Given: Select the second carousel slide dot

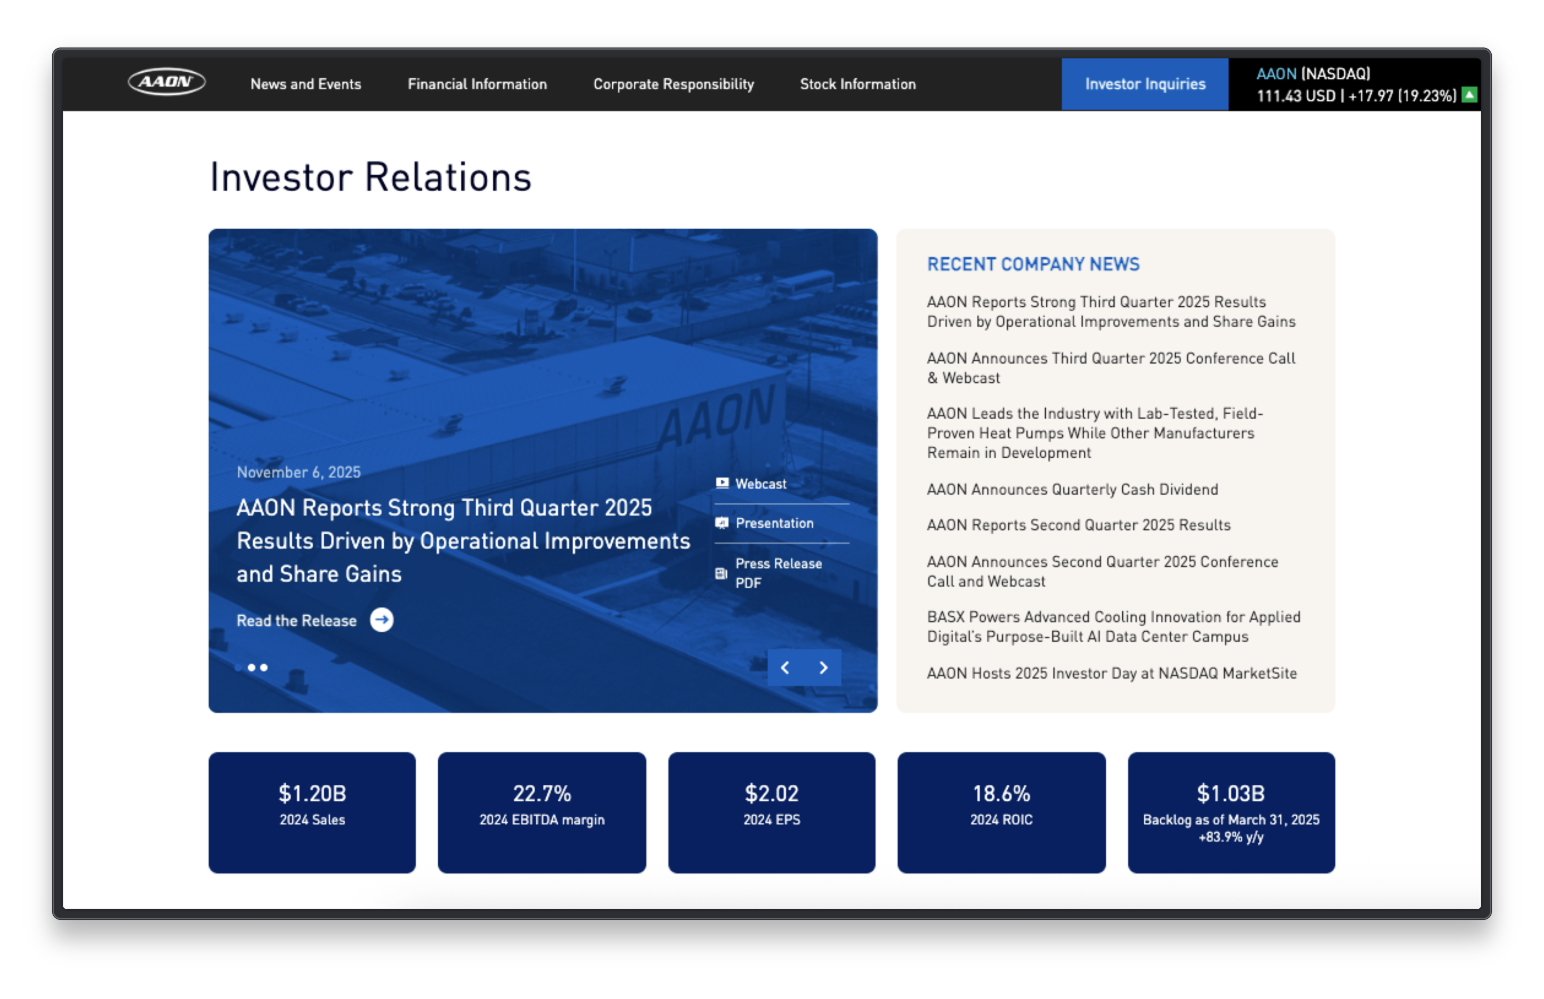Looking at the screenshot, I should pos(264,667).
